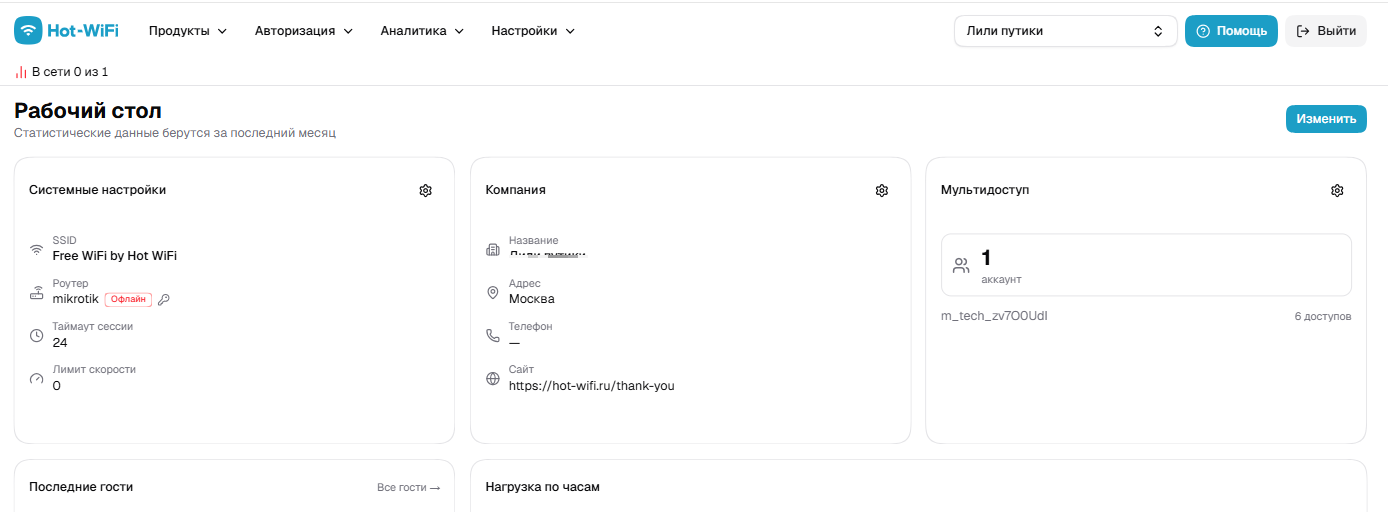The image size is (1388, 512).
Task: Expand the Лили путики account selector
Action: click(x=1065, y=31)
